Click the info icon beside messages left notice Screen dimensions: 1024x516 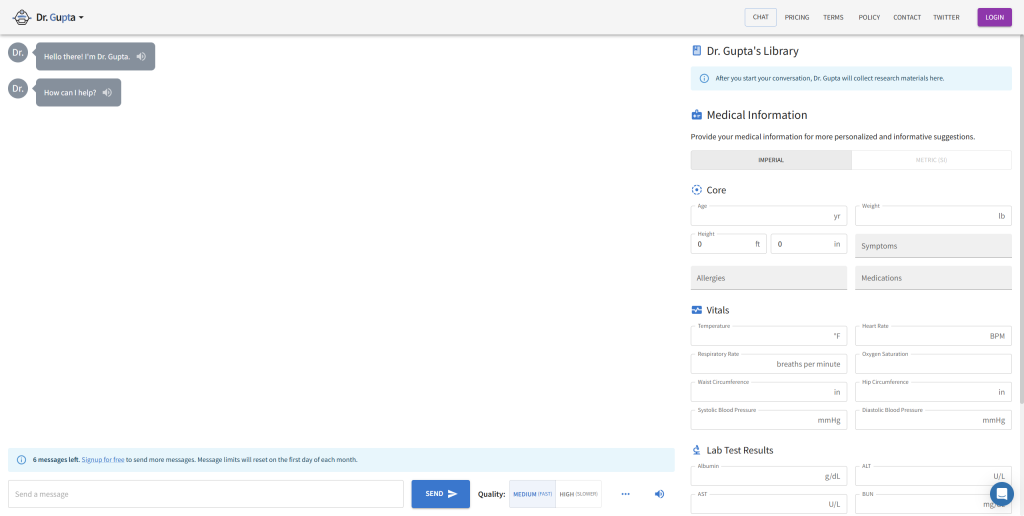[x=21, y=460]
